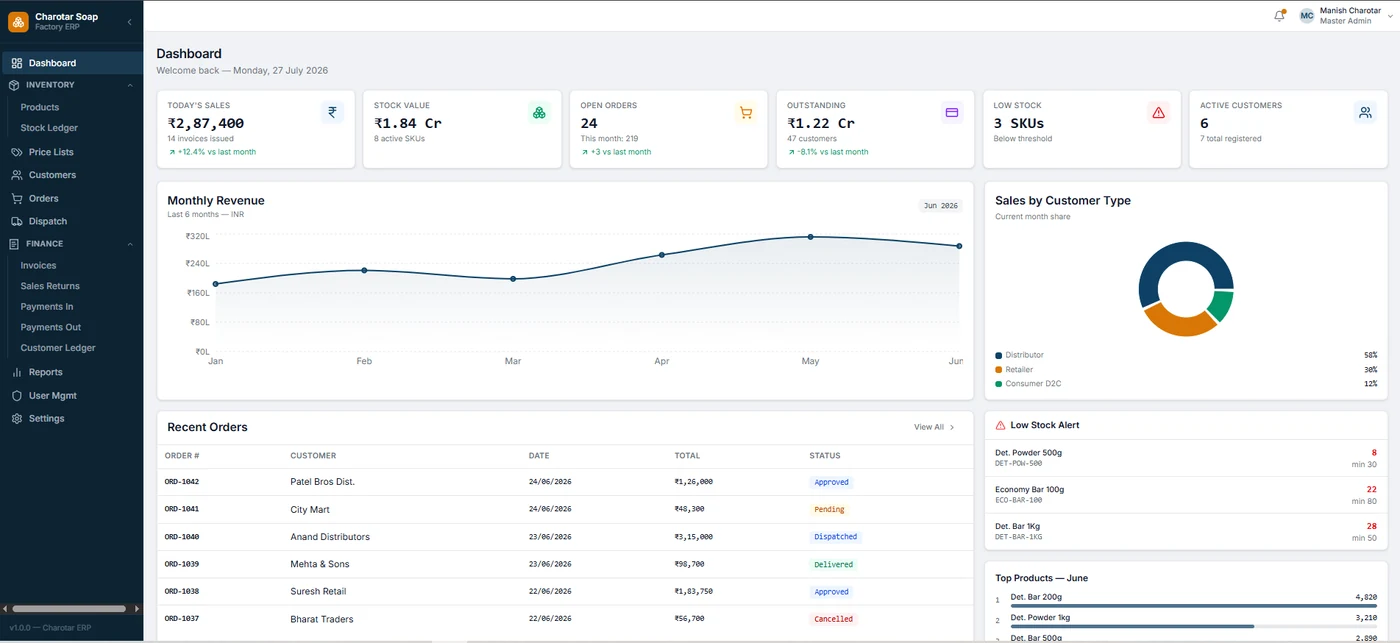Image resolution: width=1400 pixels, height=643 pixels.
Task: Click the Det. Bar 200g progress bar
Action: pos(1194,606)
